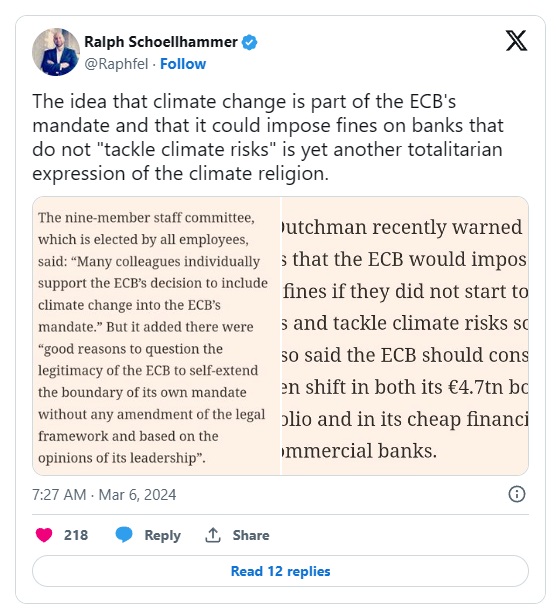Click the "opinions of its leadership" image text
This screenshot has height=616, width=556.
[x=122, y=458]
